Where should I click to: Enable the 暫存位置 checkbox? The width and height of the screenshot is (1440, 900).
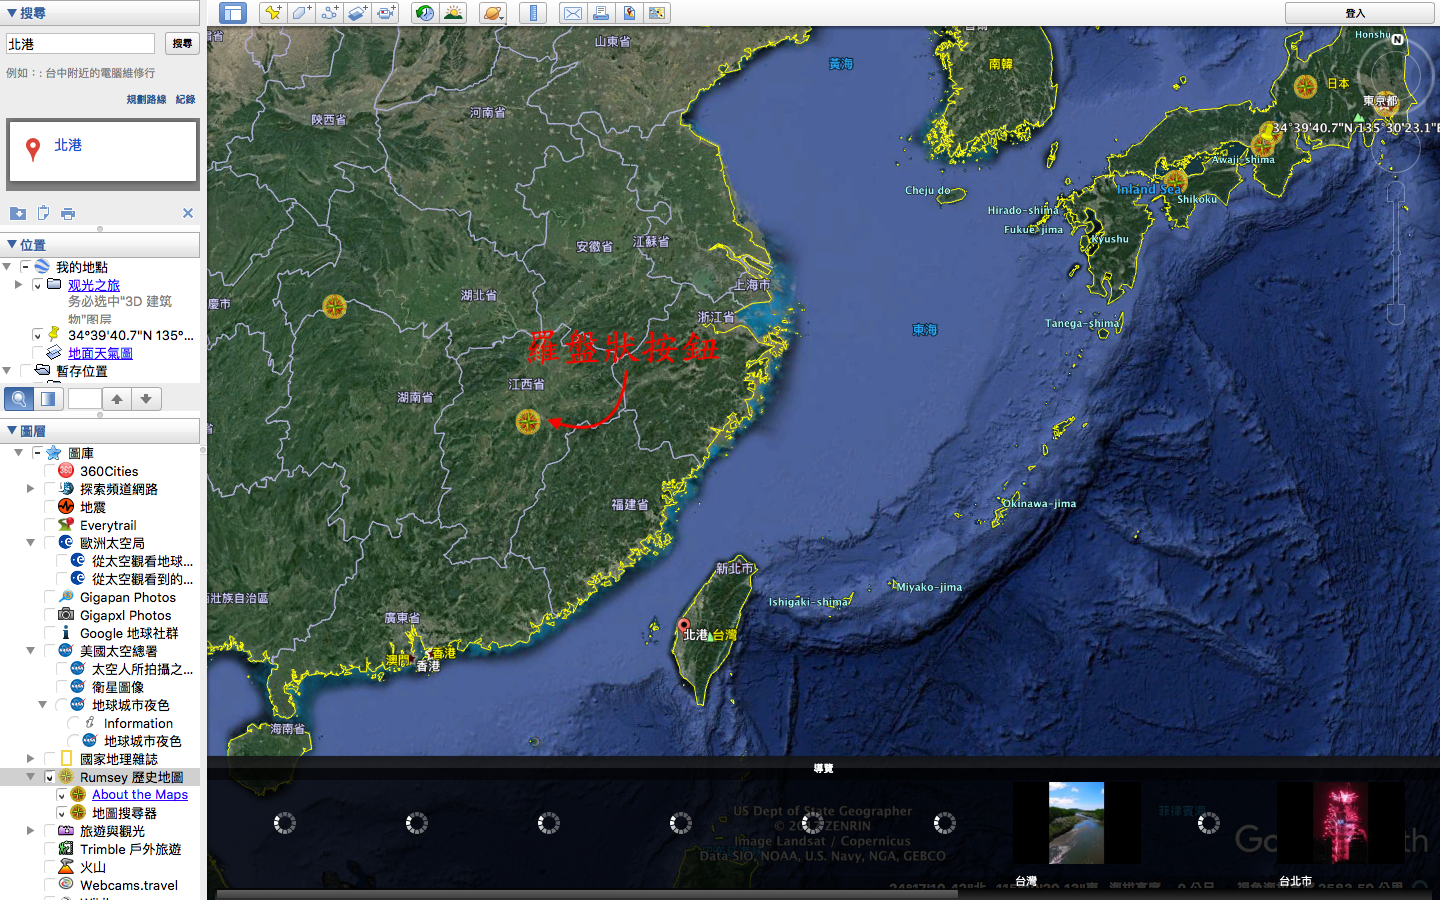(x=25, y=371)
